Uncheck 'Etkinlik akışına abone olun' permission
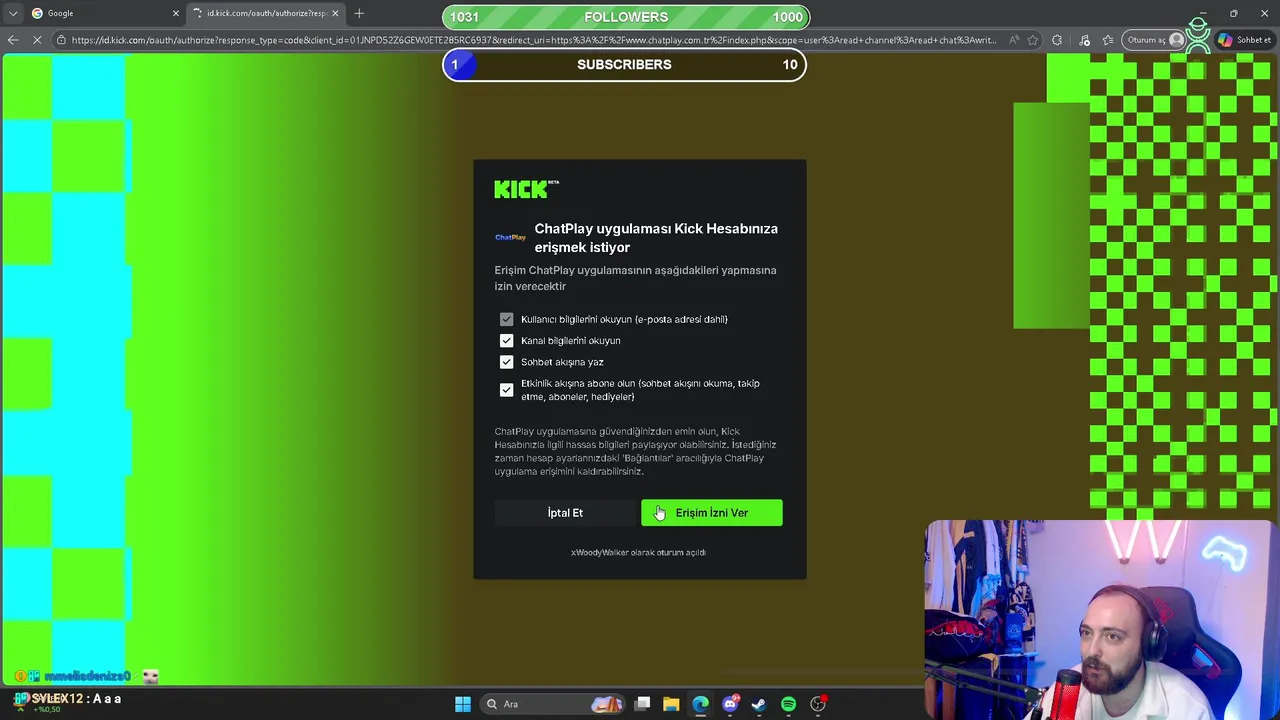 [x=506, y=390]
